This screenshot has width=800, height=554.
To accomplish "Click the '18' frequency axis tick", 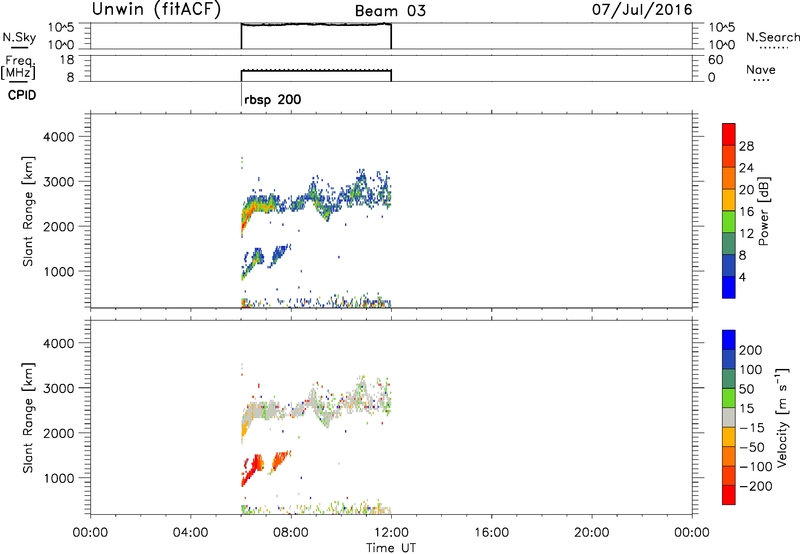I will coord(67,60).
